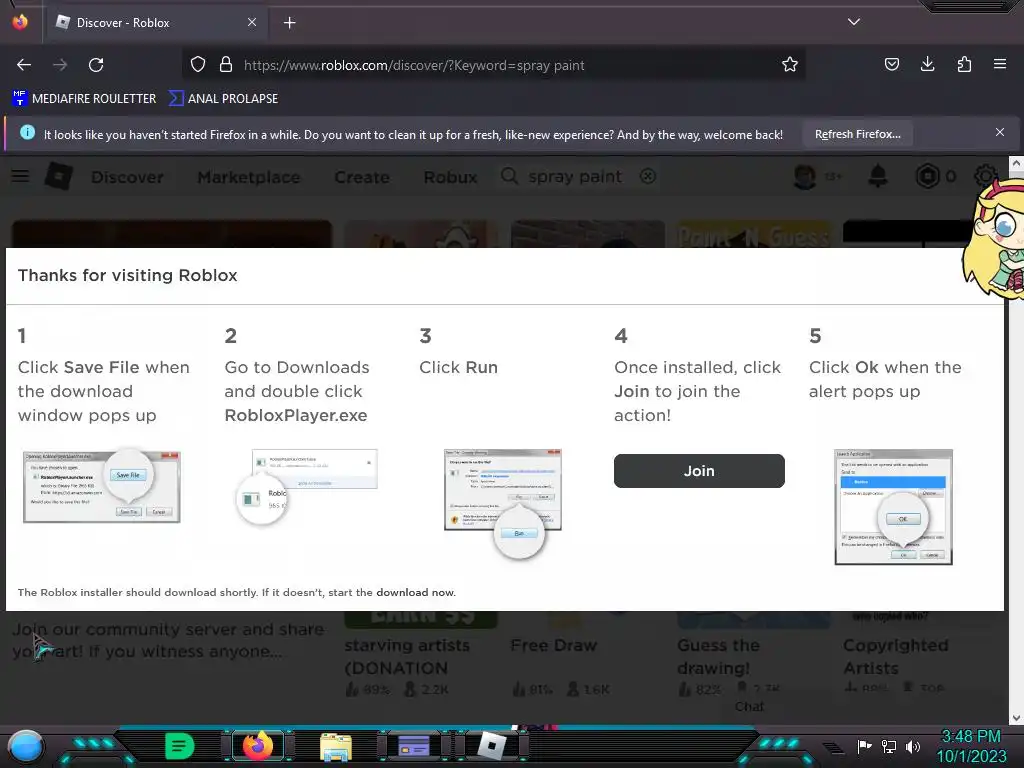
Task: Open the green notes app in taskbar
Action: click(179, 746)
